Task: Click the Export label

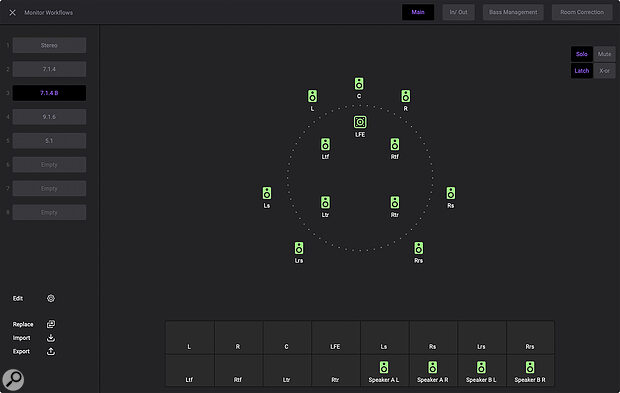Action: pyautogui.click(x=21, y=351)
